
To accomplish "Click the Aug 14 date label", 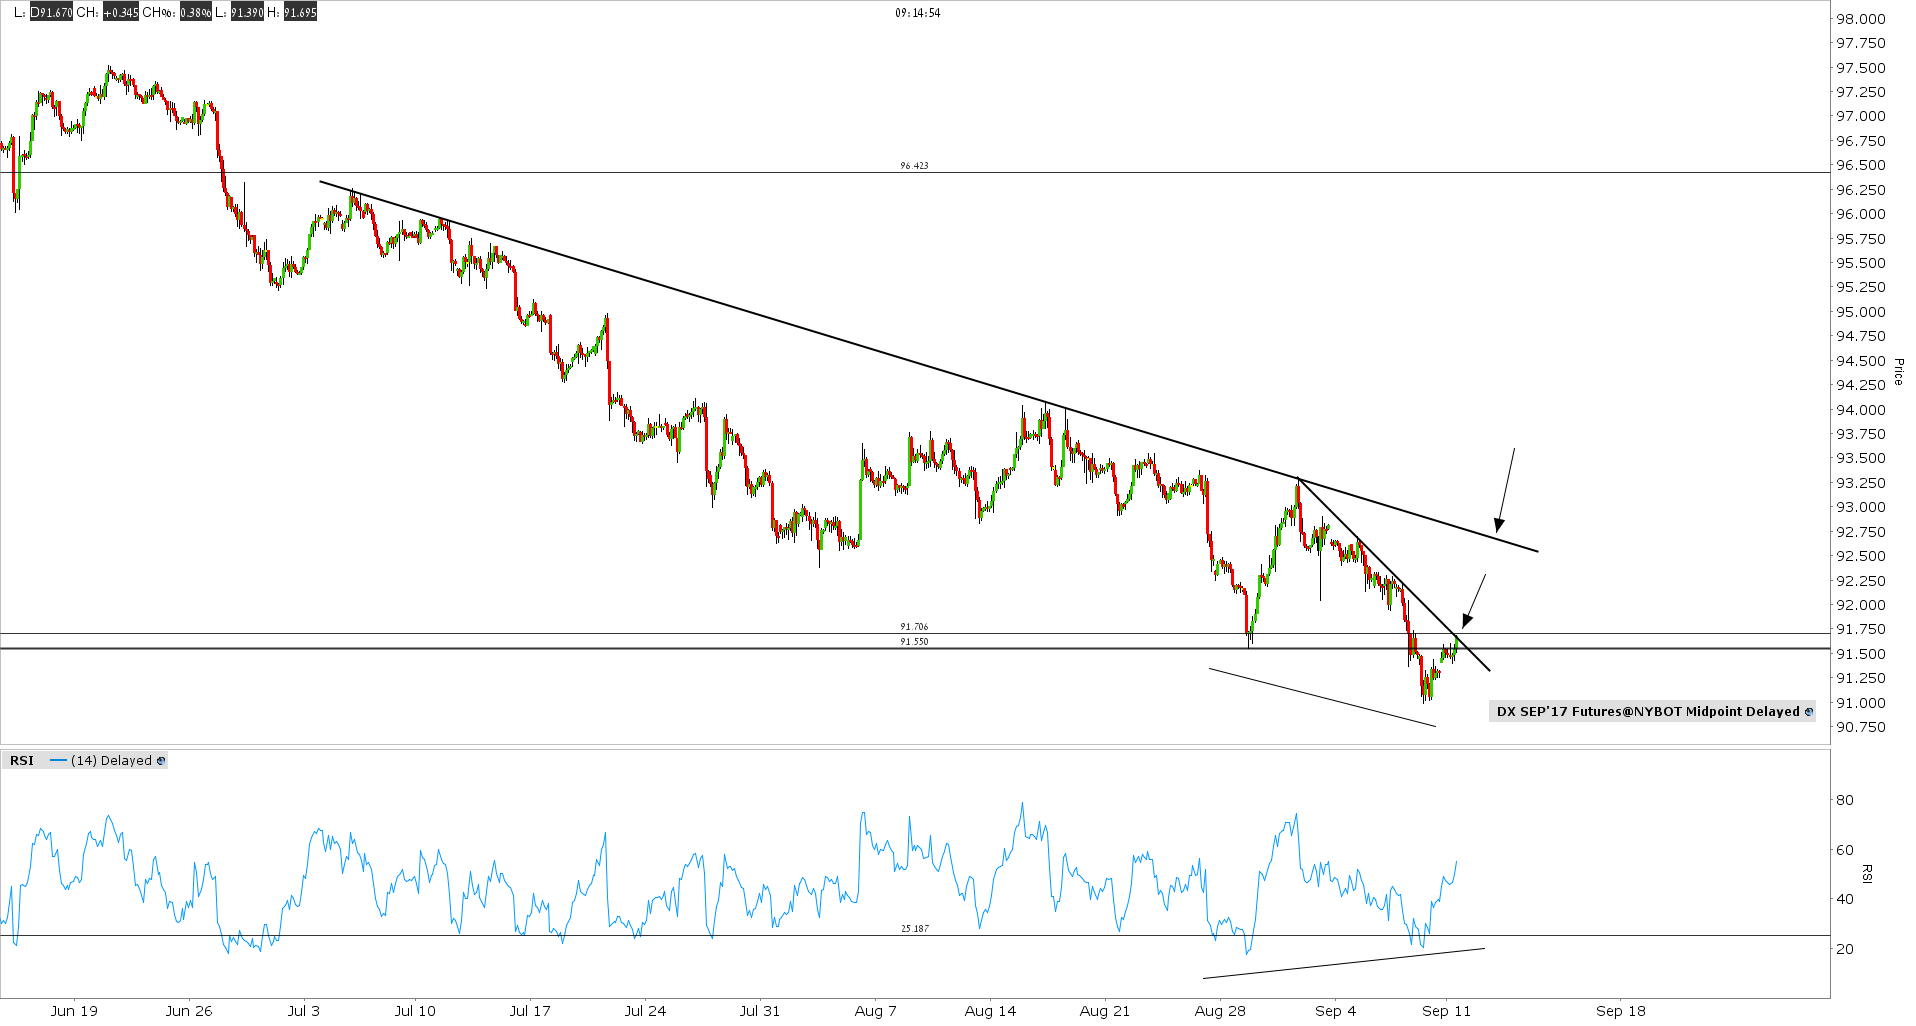I will pyautogui.click(x=990, y=1011).
